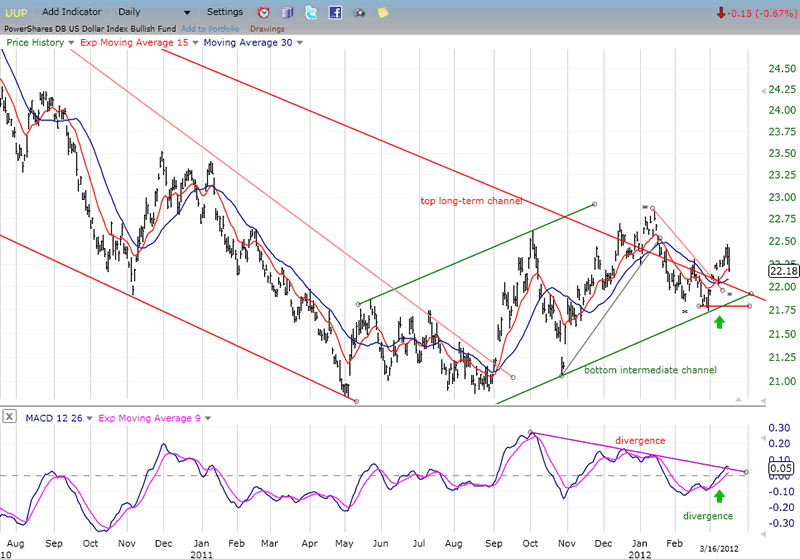Click the Drawings link
Screen dimensions: 800x559
tap(267, 28)
